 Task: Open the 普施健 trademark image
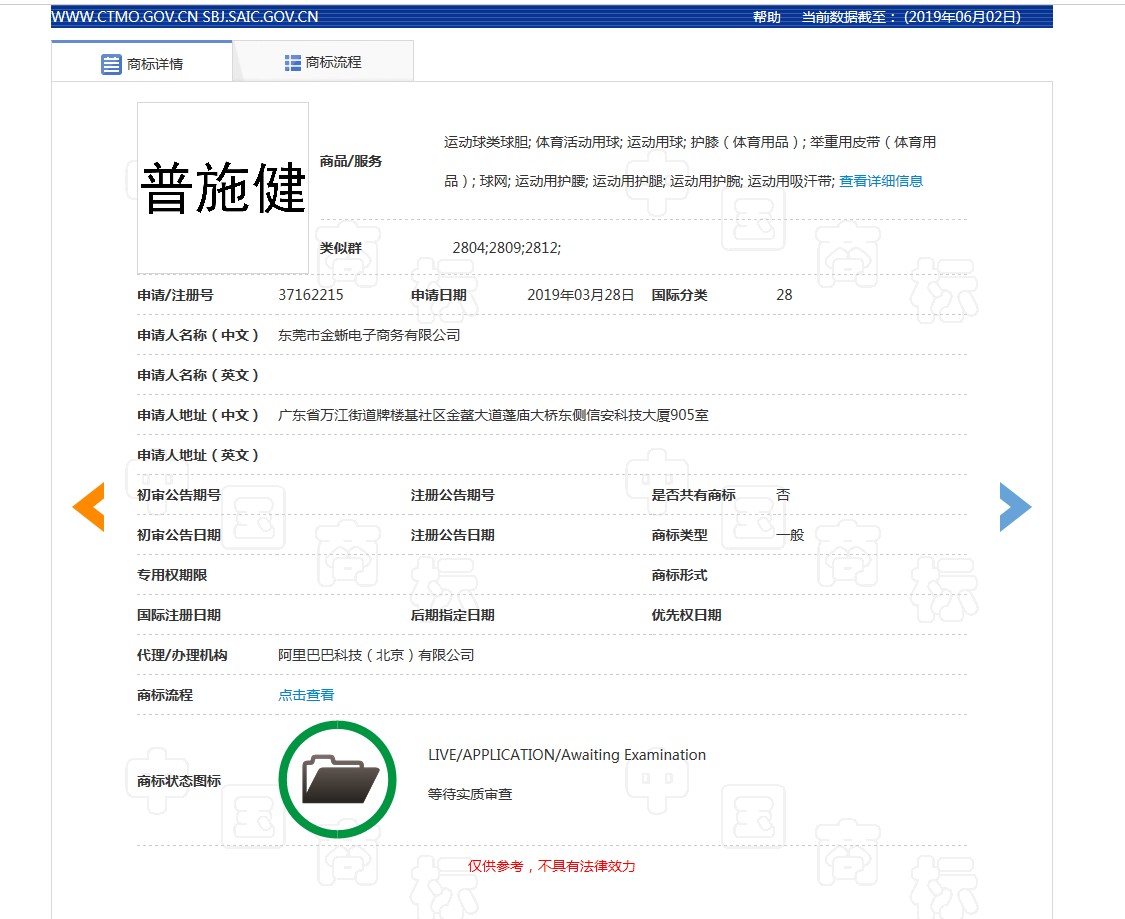pos(223,187)
